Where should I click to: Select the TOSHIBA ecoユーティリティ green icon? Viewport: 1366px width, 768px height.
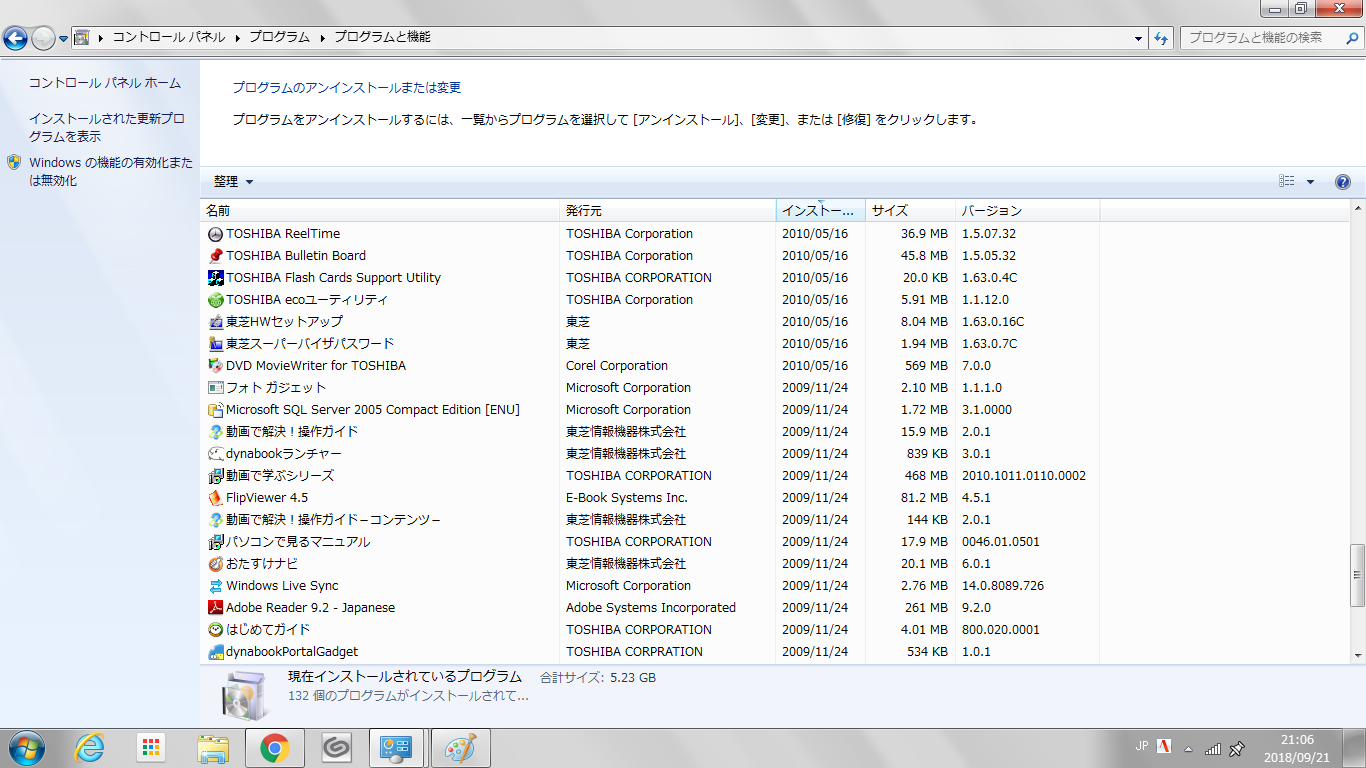tap(216, 300)
